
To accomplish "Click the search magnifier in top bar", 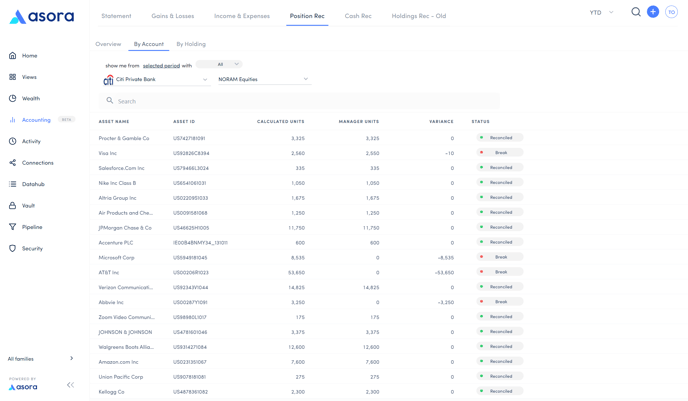I will click(x=635, y=12).
